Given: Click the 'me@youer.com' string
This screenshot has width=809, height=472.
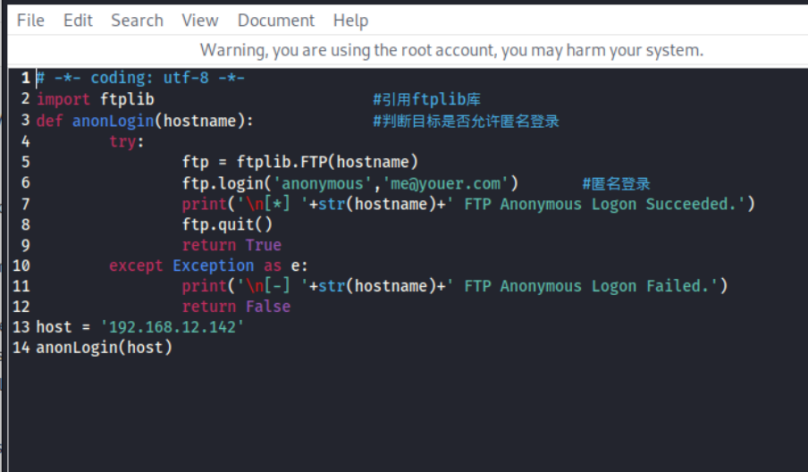Looking at the screenshot, I should click(x=458, y=183).
